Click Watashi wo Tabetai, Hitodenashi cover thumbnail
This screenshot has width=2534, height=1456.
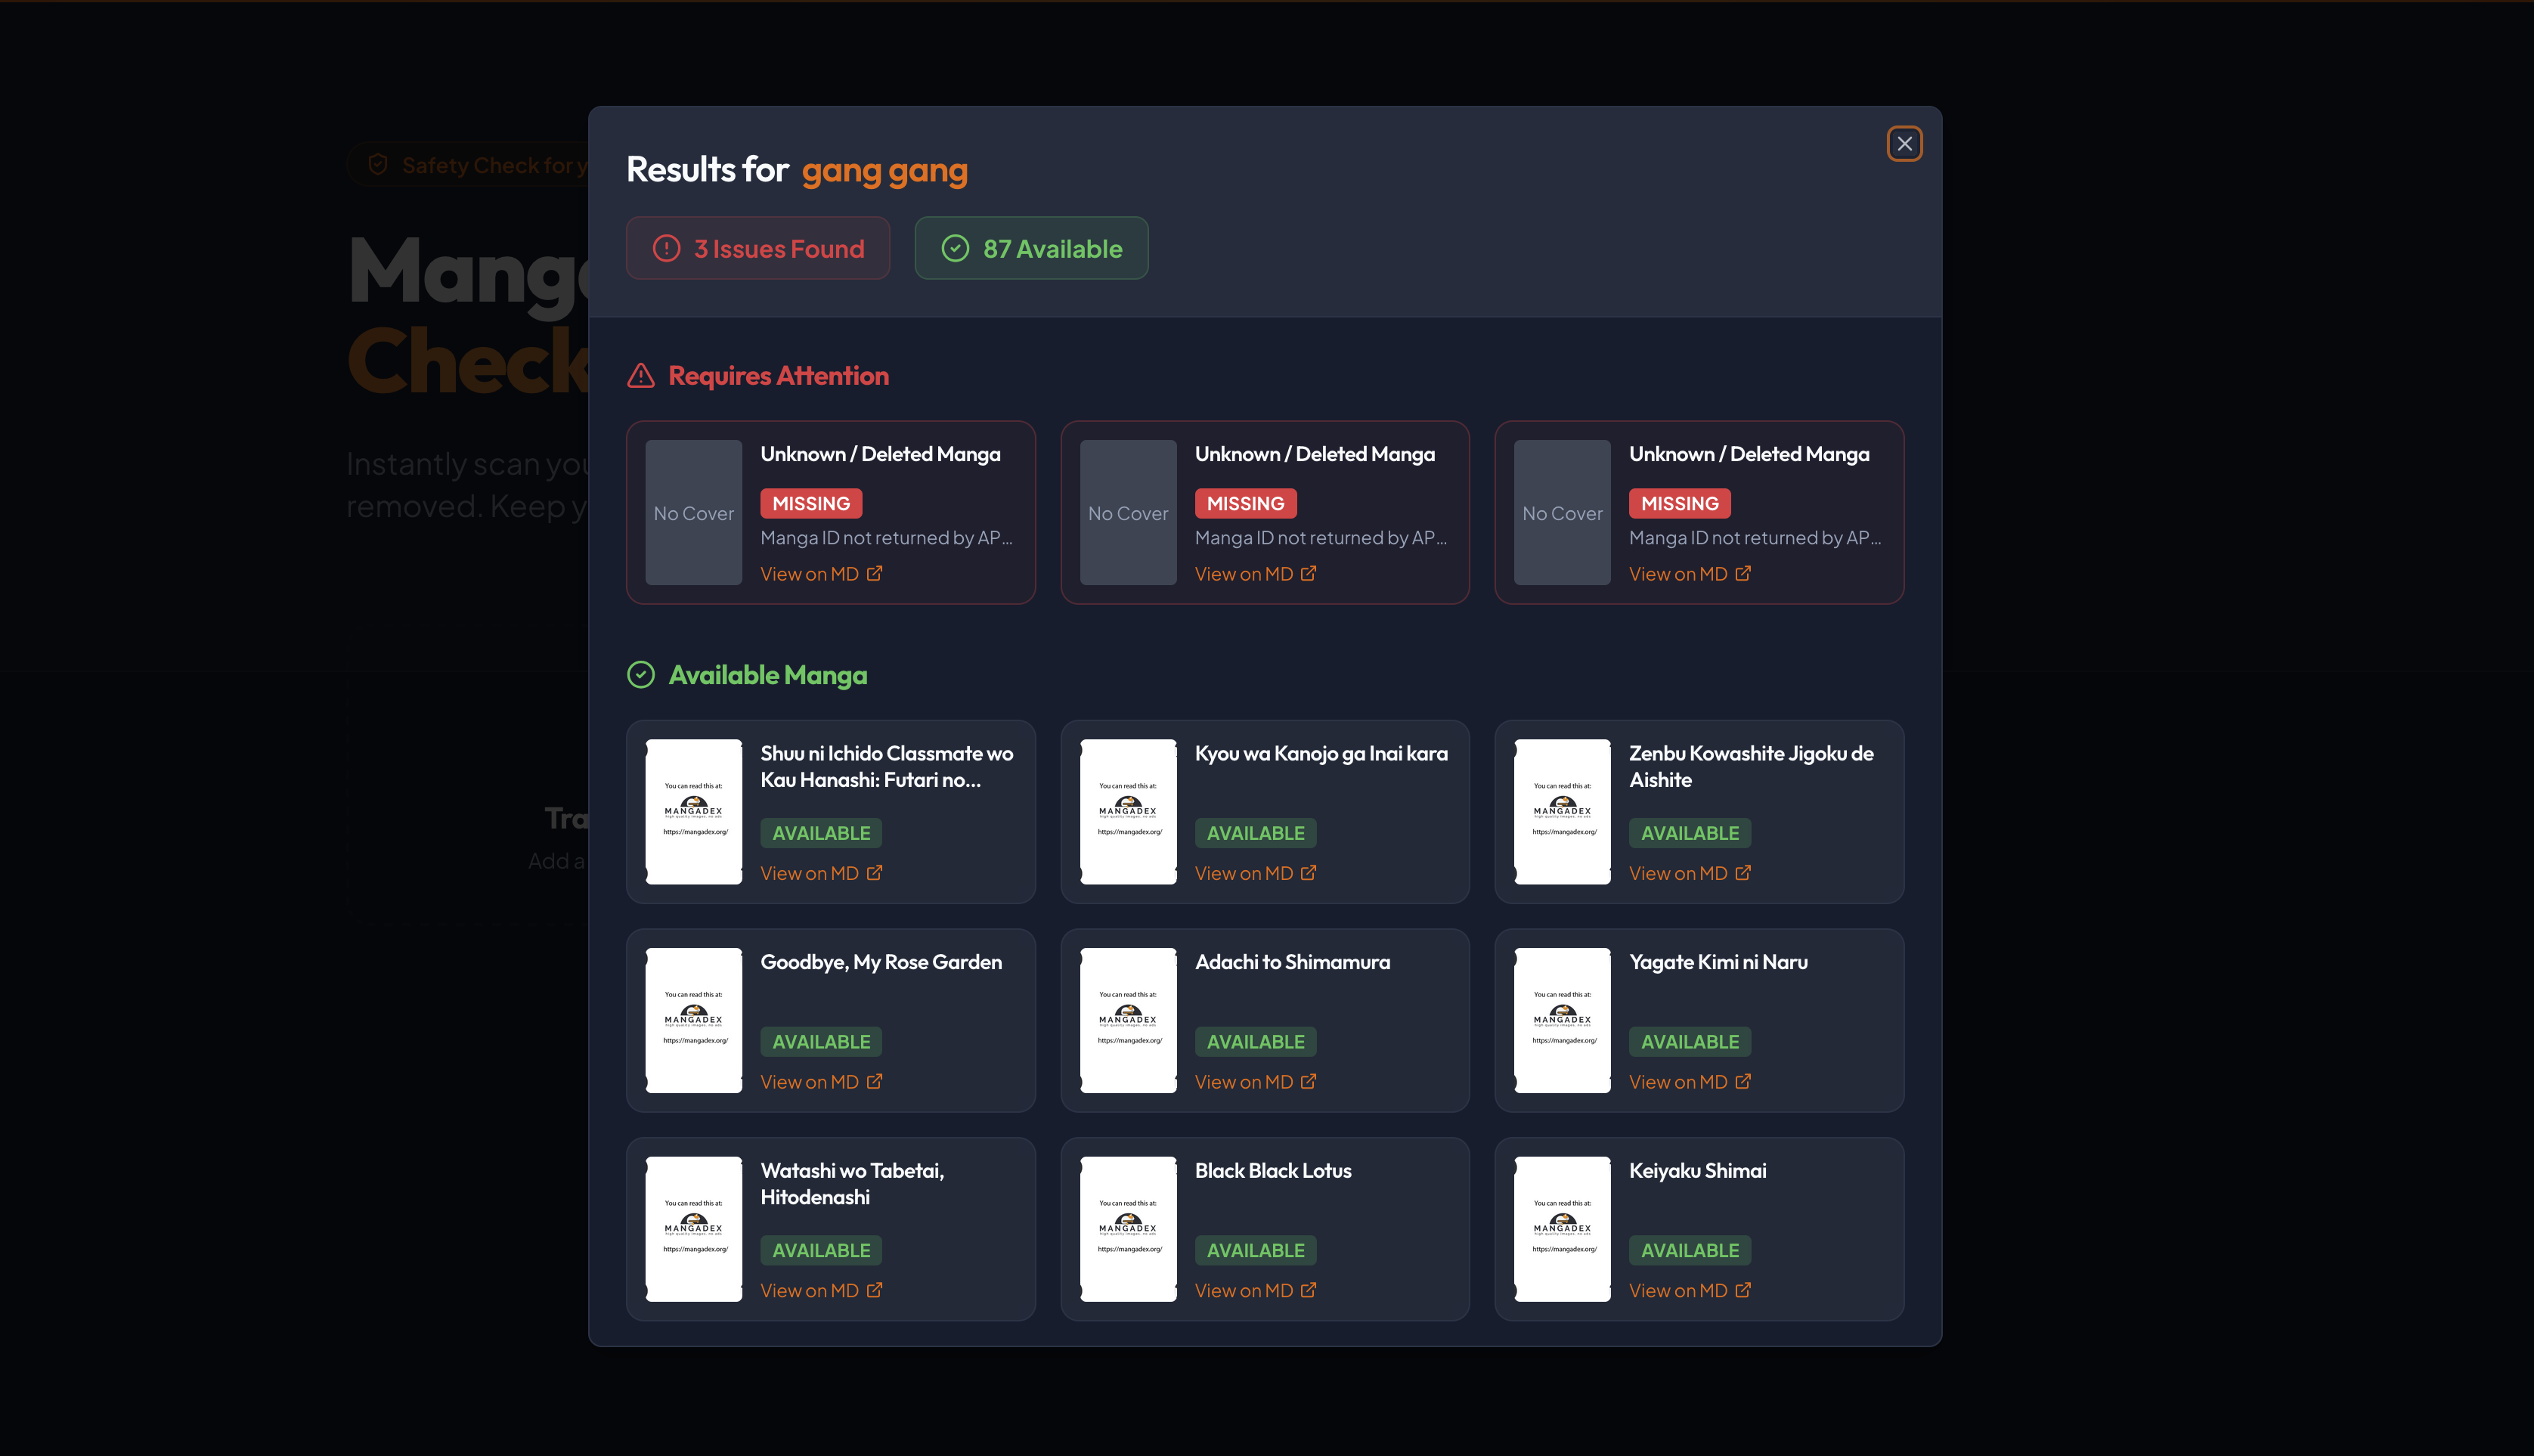694,1229
